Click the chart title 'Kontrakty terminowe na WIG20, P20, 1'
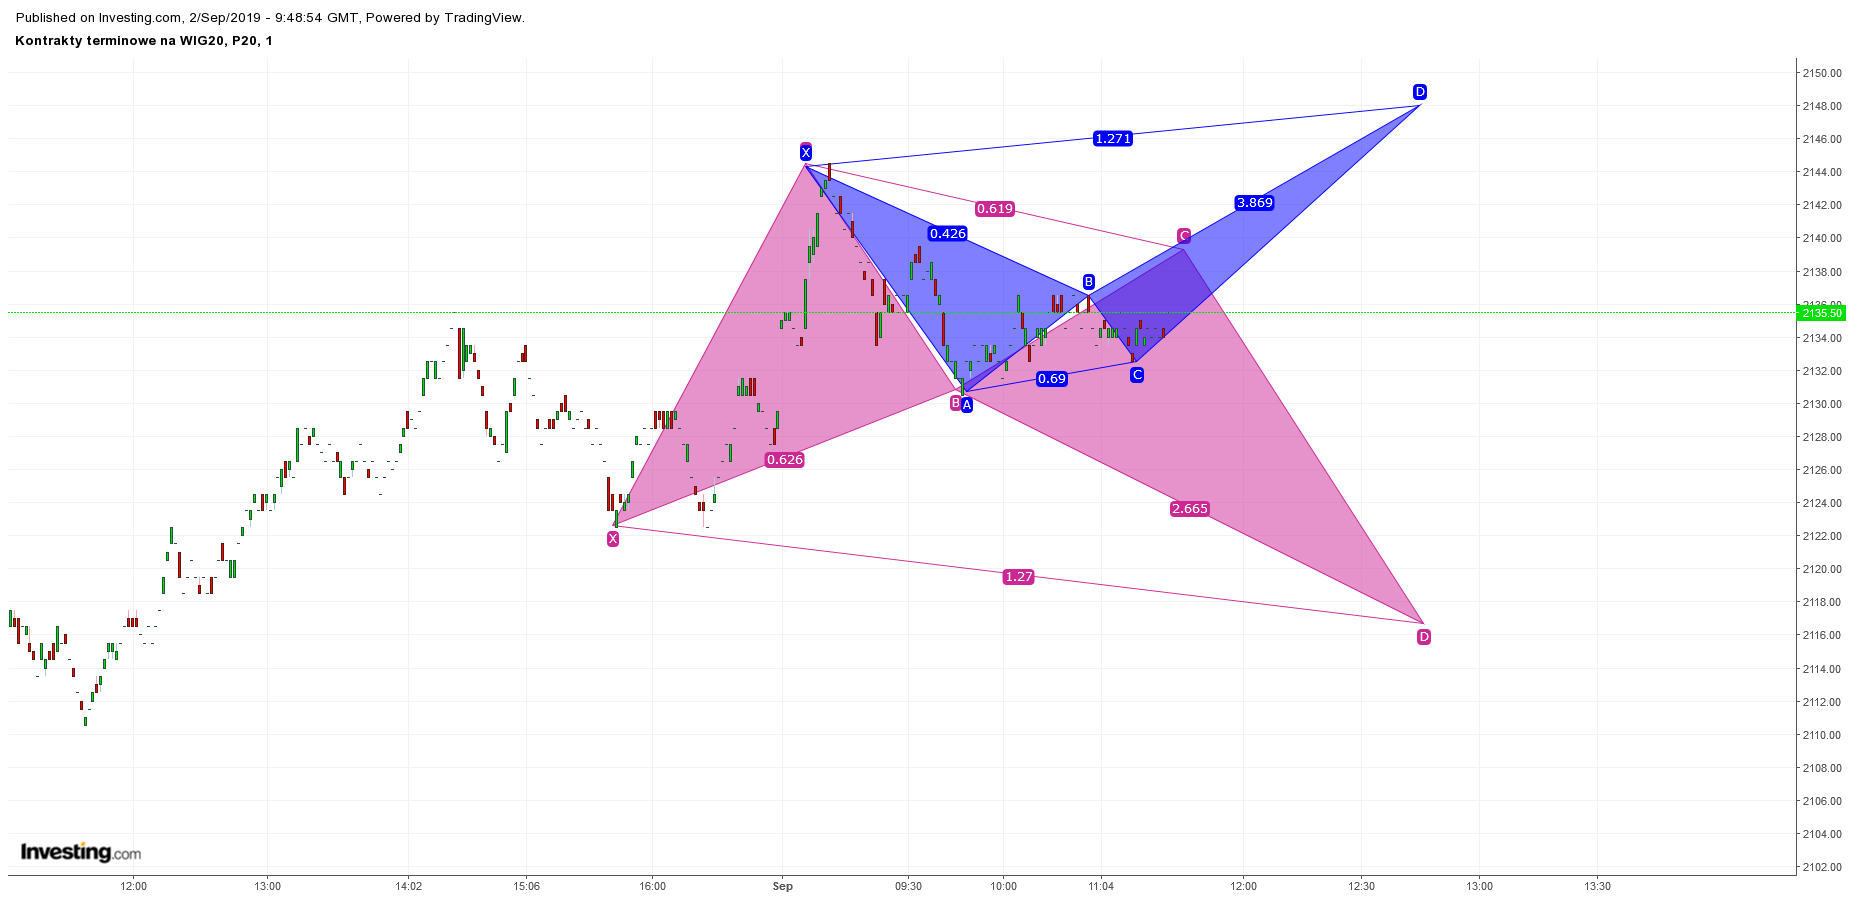This screenshot has width=1853, height=899. coord(144,41)
